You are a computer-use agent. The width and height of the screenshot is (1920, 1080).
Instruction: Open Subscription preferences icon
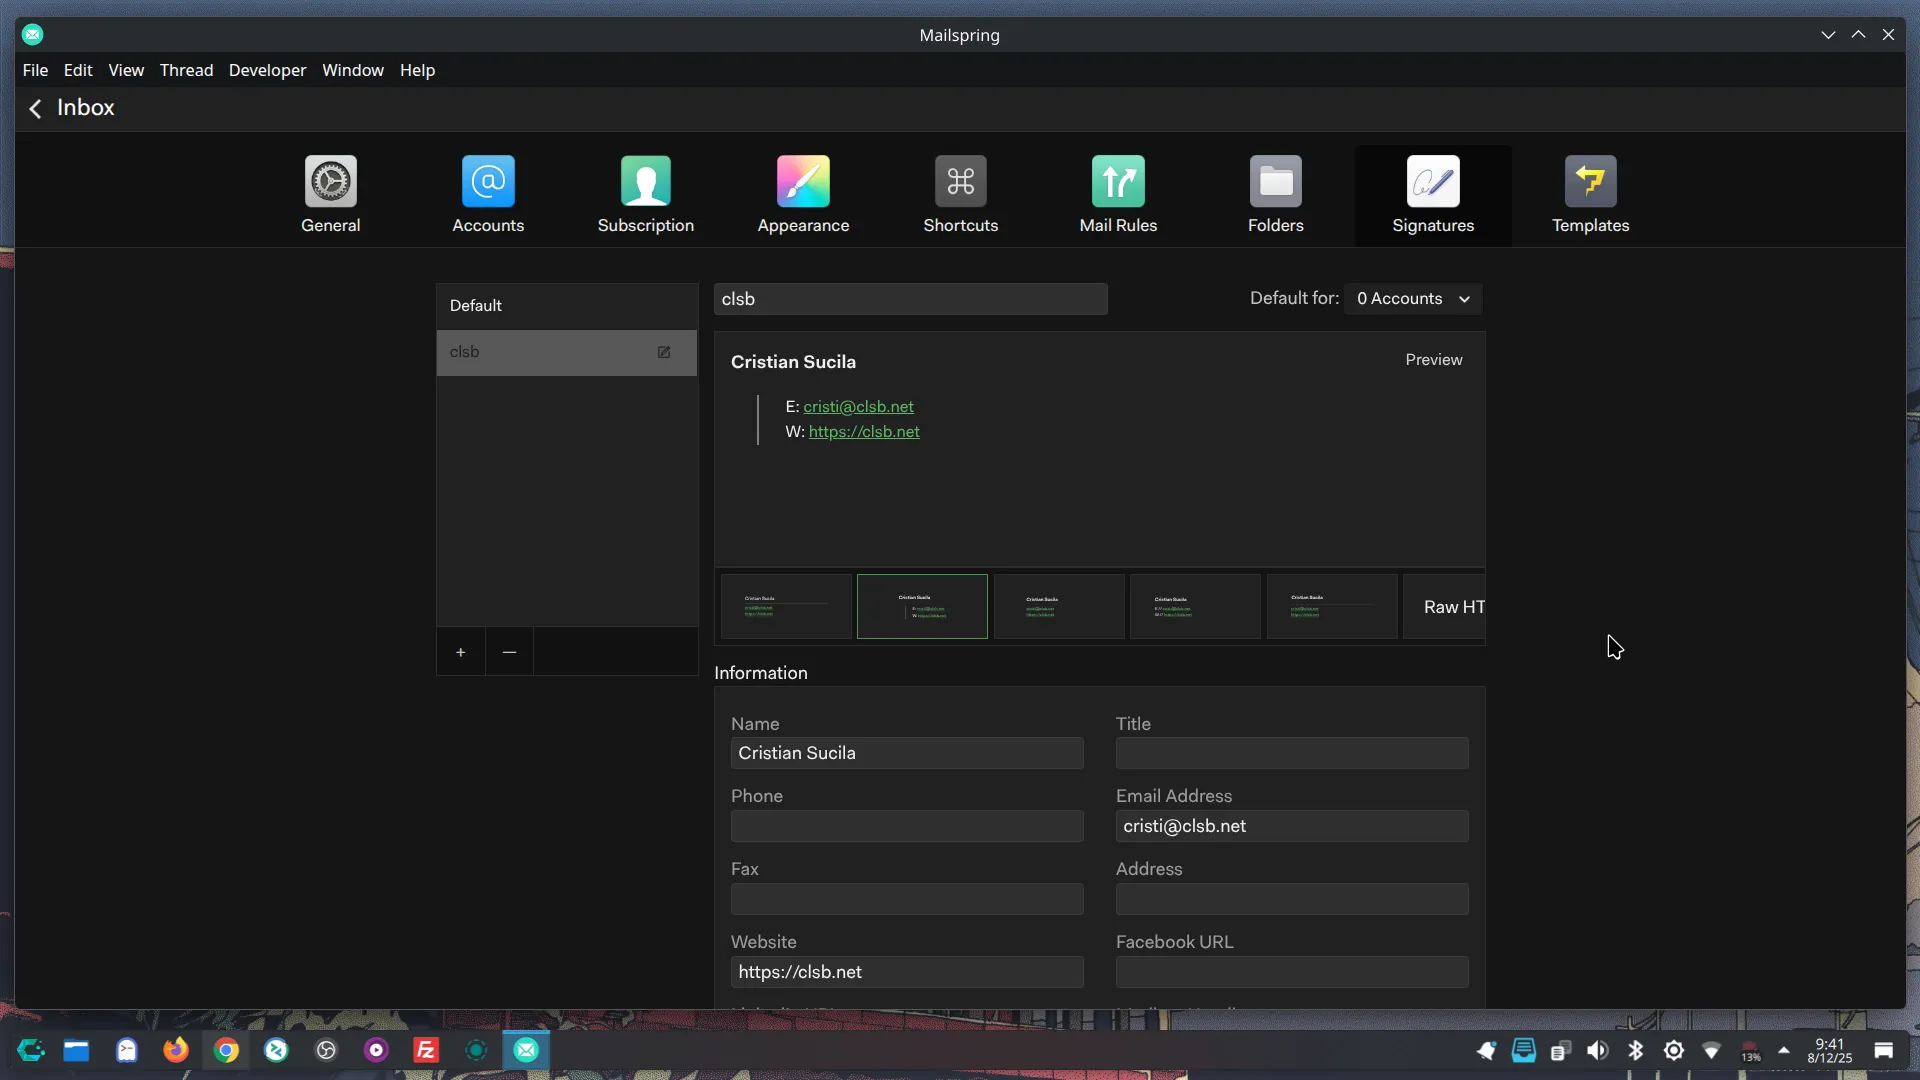pyautogui.click(x=645, y=182)
